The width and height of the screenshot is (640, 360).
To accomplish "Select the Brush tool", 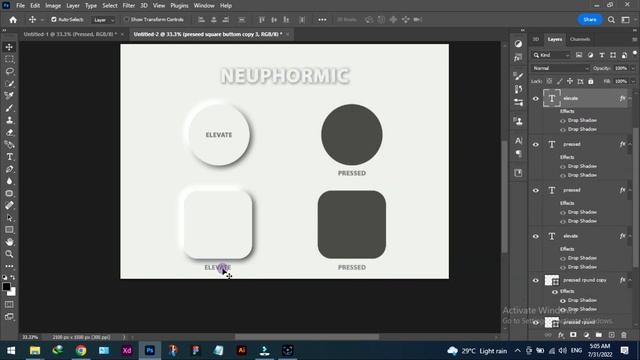I will [x=9, y=108].
